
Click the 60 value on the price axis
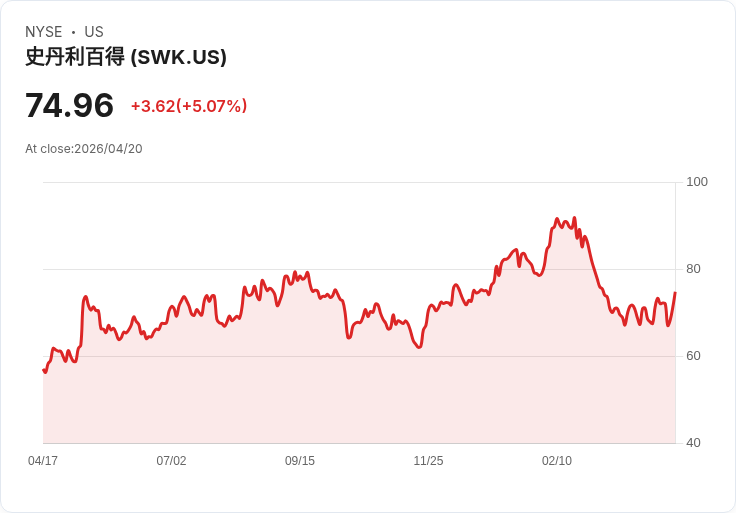pos(693,356)
